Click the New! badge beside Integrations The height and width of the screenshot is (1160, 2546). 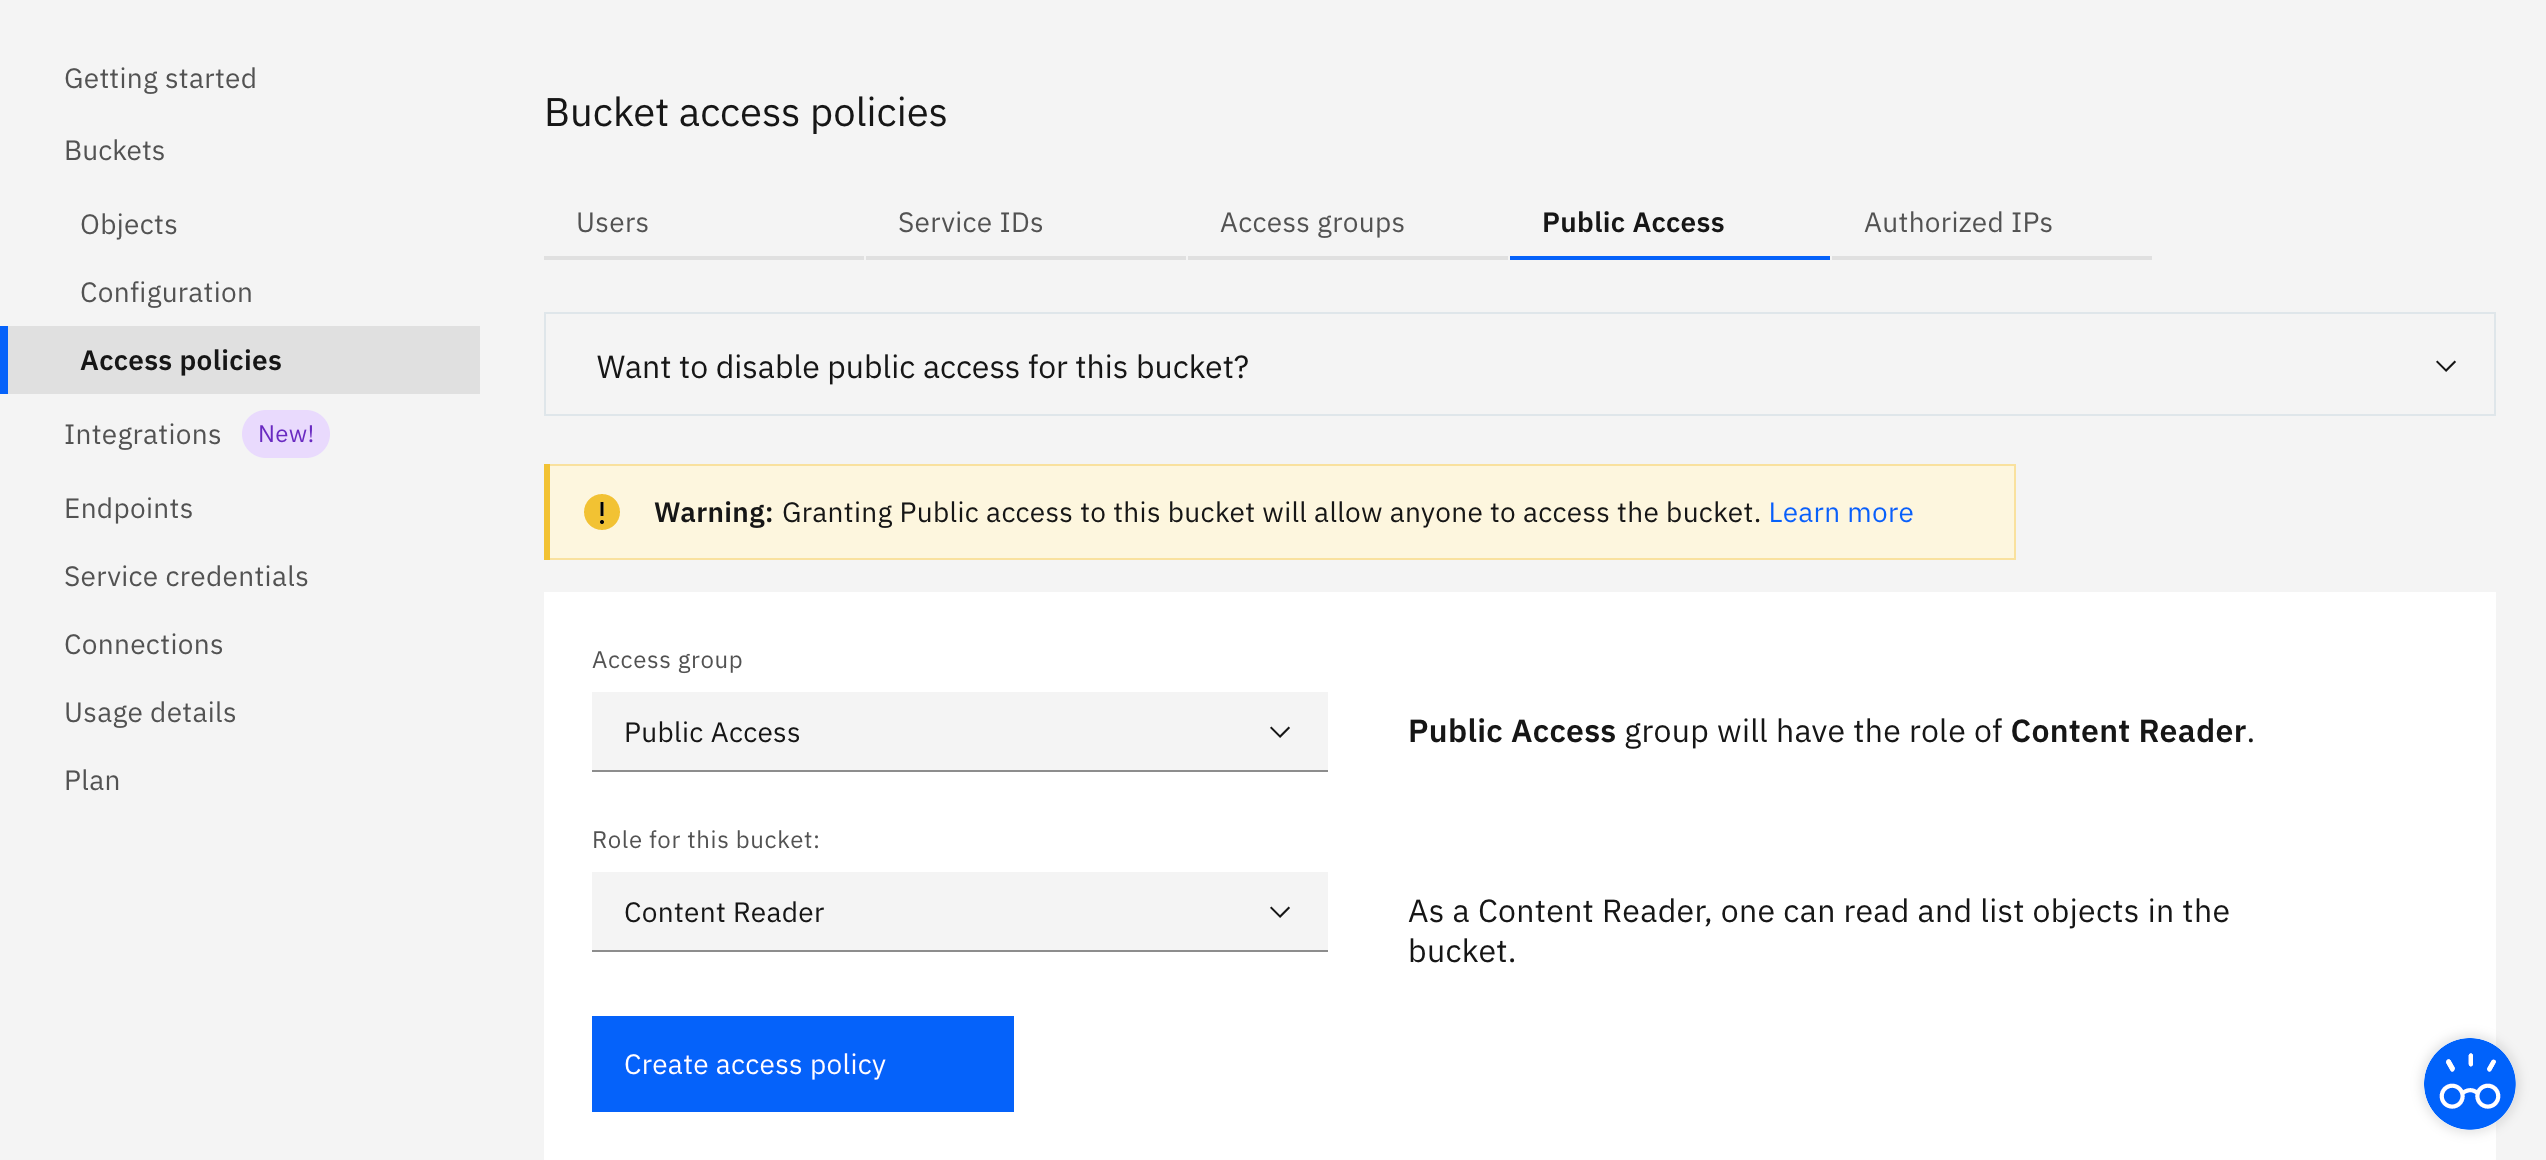(x=285, y=434)
